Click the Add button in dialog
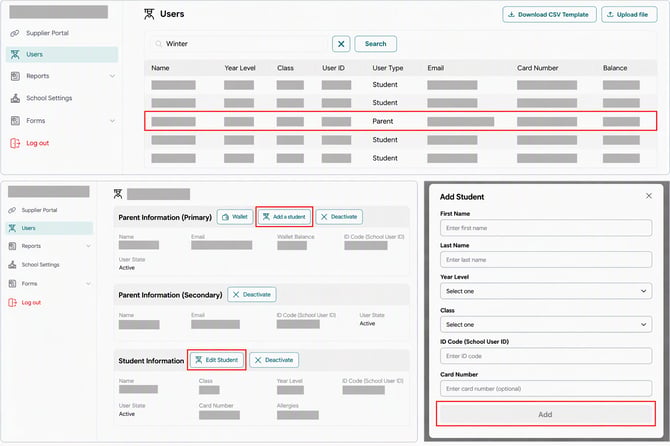The height and width of the screenshot is (446, 670). (x=546, y=414)
